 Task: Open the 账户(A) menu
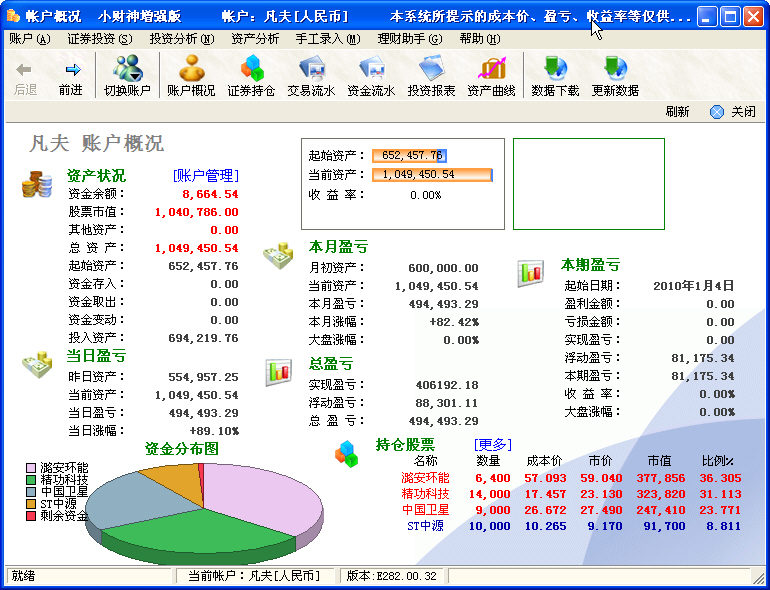(x=30, y=39)
